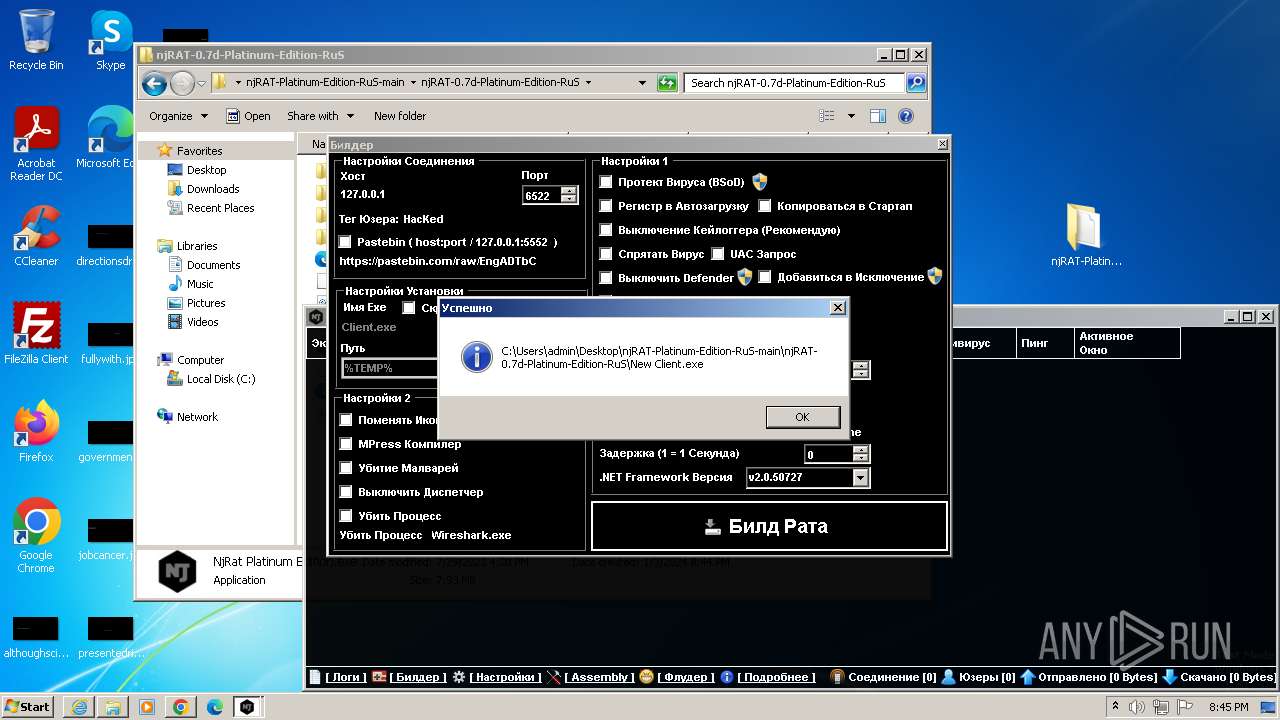
Task: Open Windows Media Player taskbar icon
Action: point(147,707)
